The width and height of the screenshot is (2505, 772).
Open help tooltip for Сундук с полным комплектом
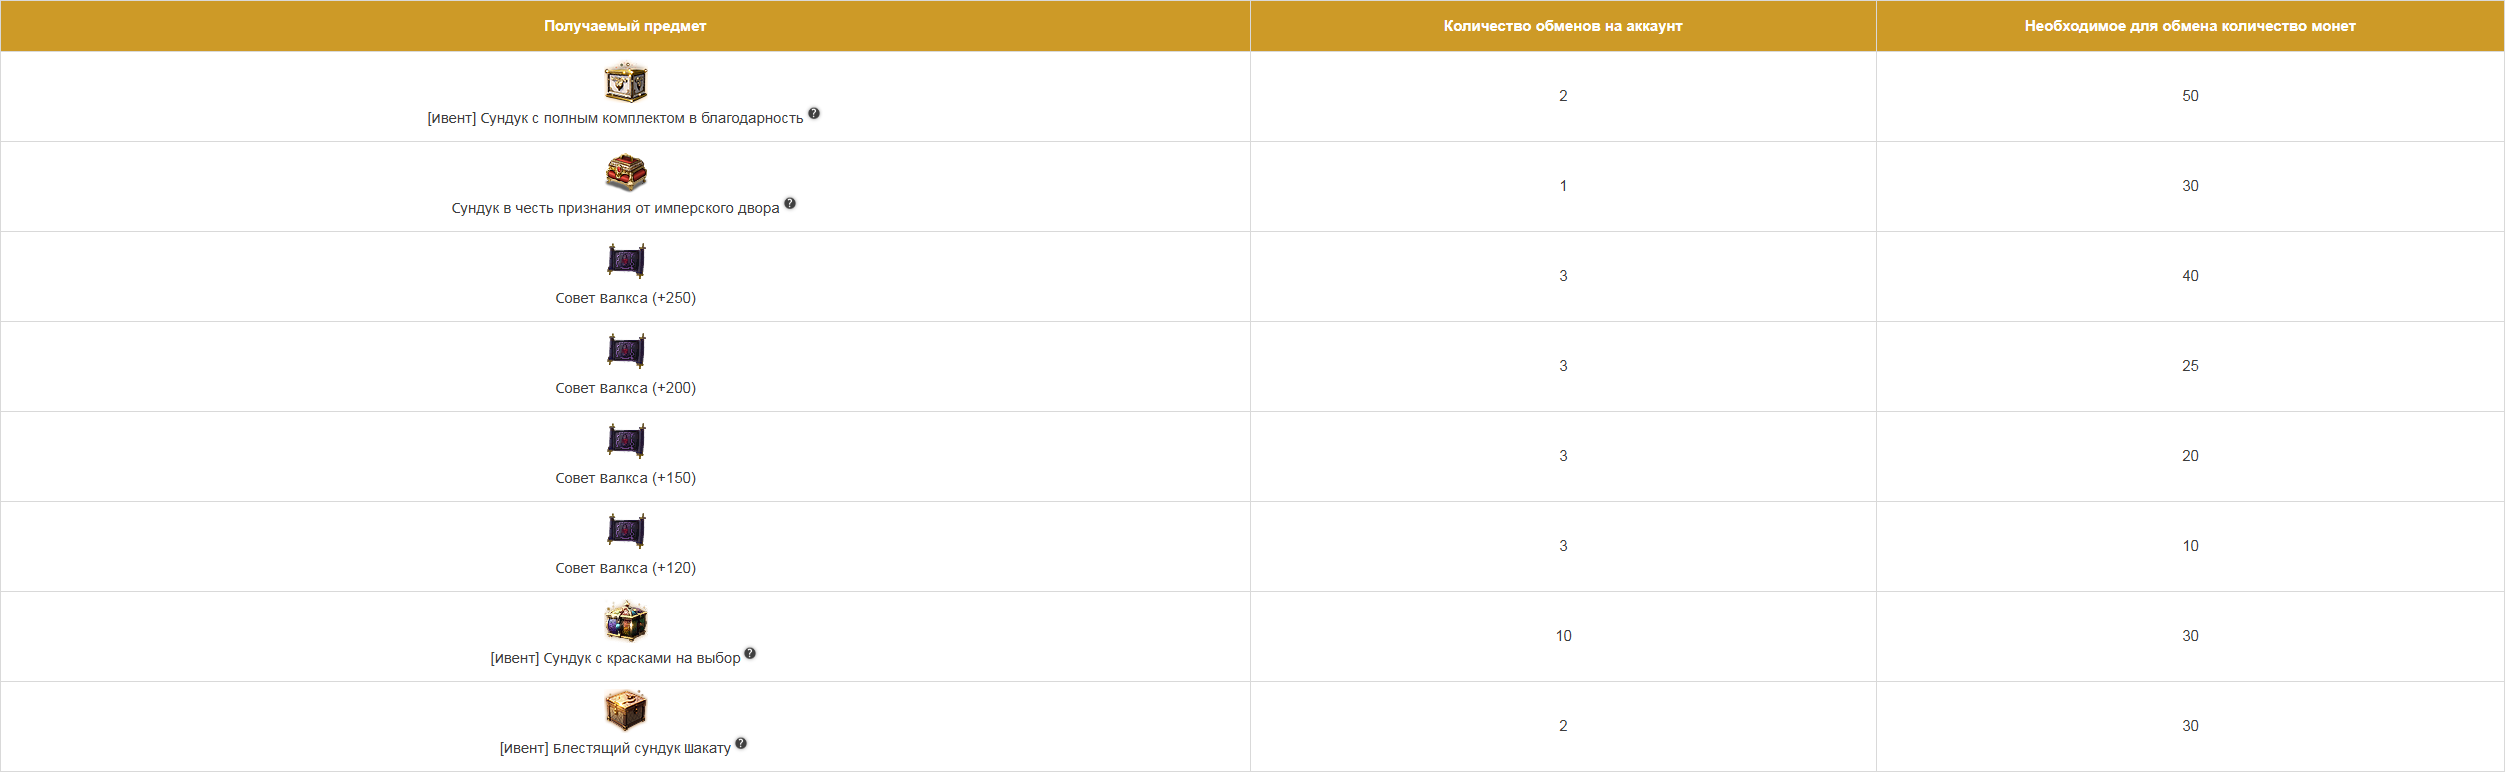coord(814,114)
